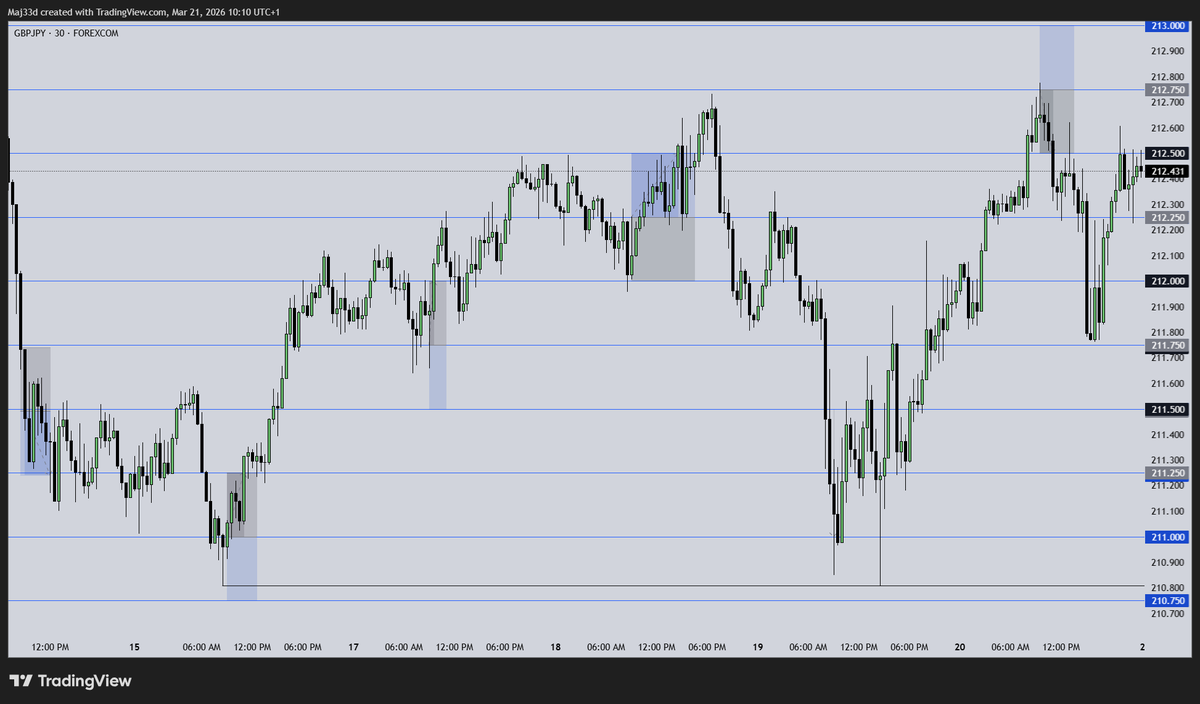Click the 210.750 blue price label

click(x=1166, y=601)
